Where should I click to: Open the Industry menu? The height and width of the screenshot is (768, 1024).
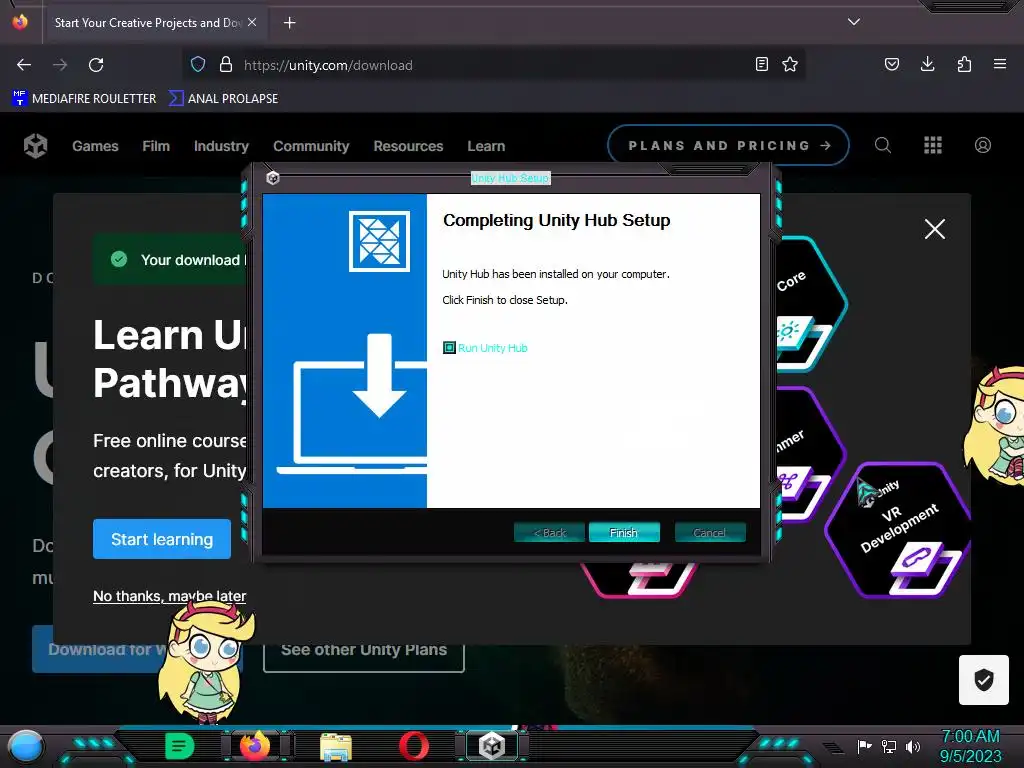click(221, 146)
